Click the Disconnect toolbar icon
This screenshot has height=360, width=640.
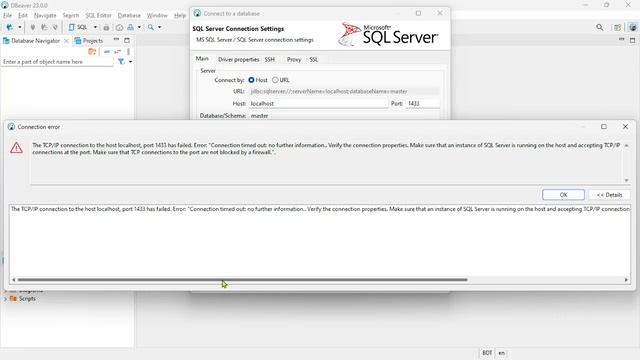[55, 27]
